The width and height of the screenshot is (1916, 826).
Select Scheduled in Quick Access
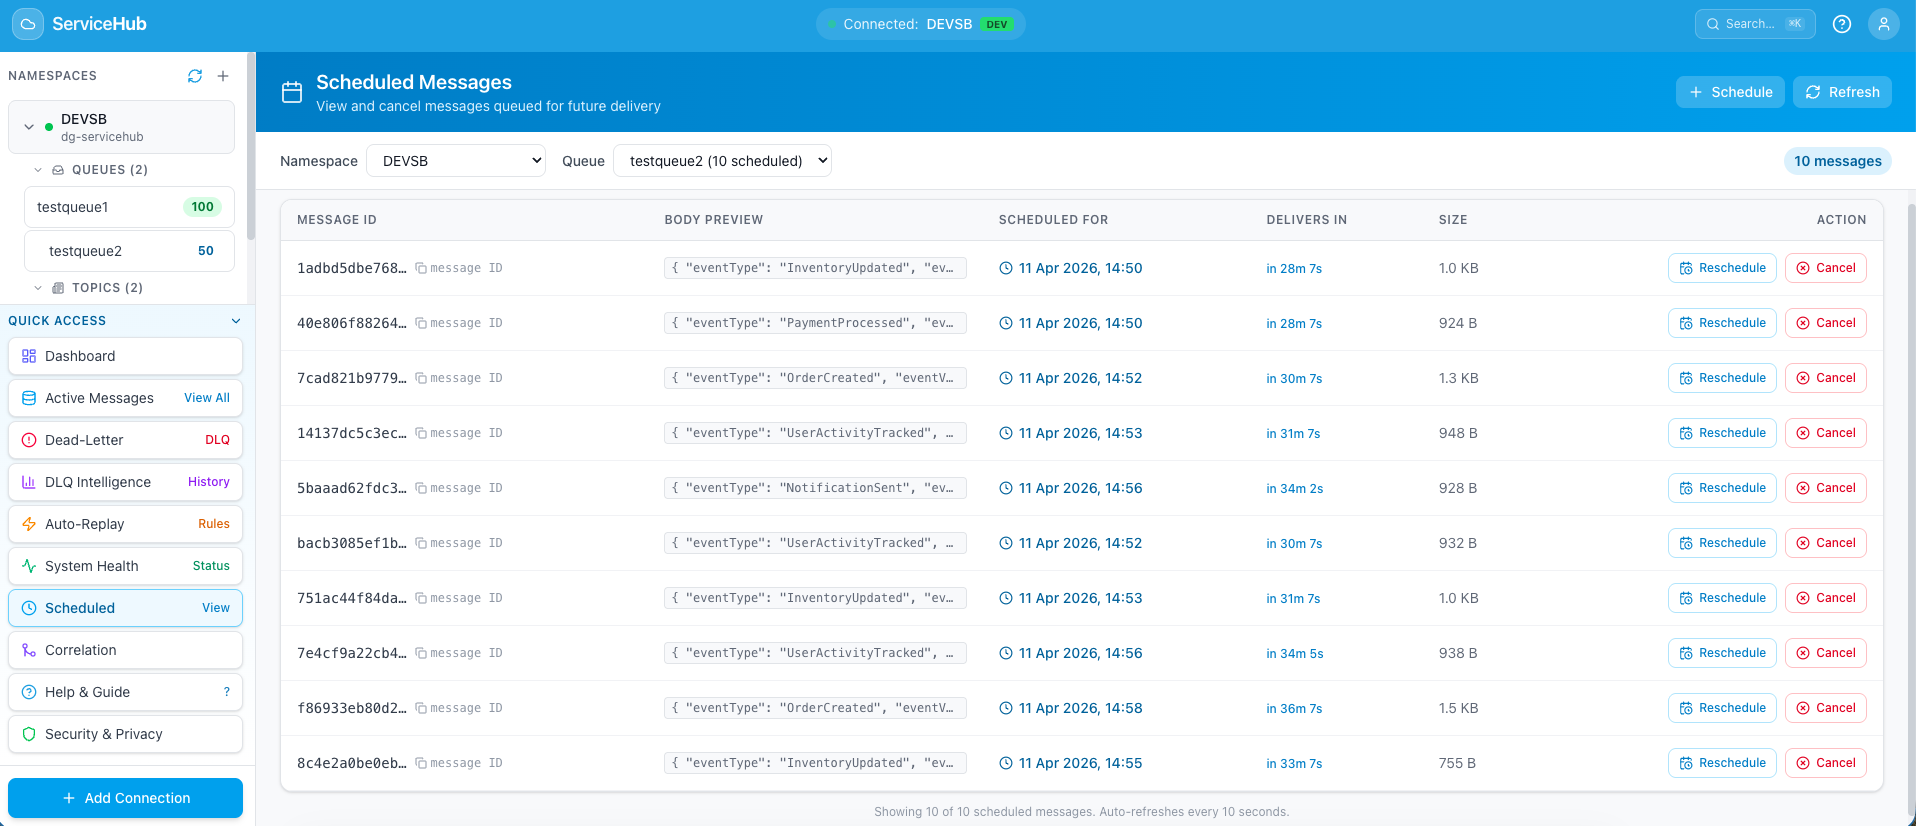point(125,608)
